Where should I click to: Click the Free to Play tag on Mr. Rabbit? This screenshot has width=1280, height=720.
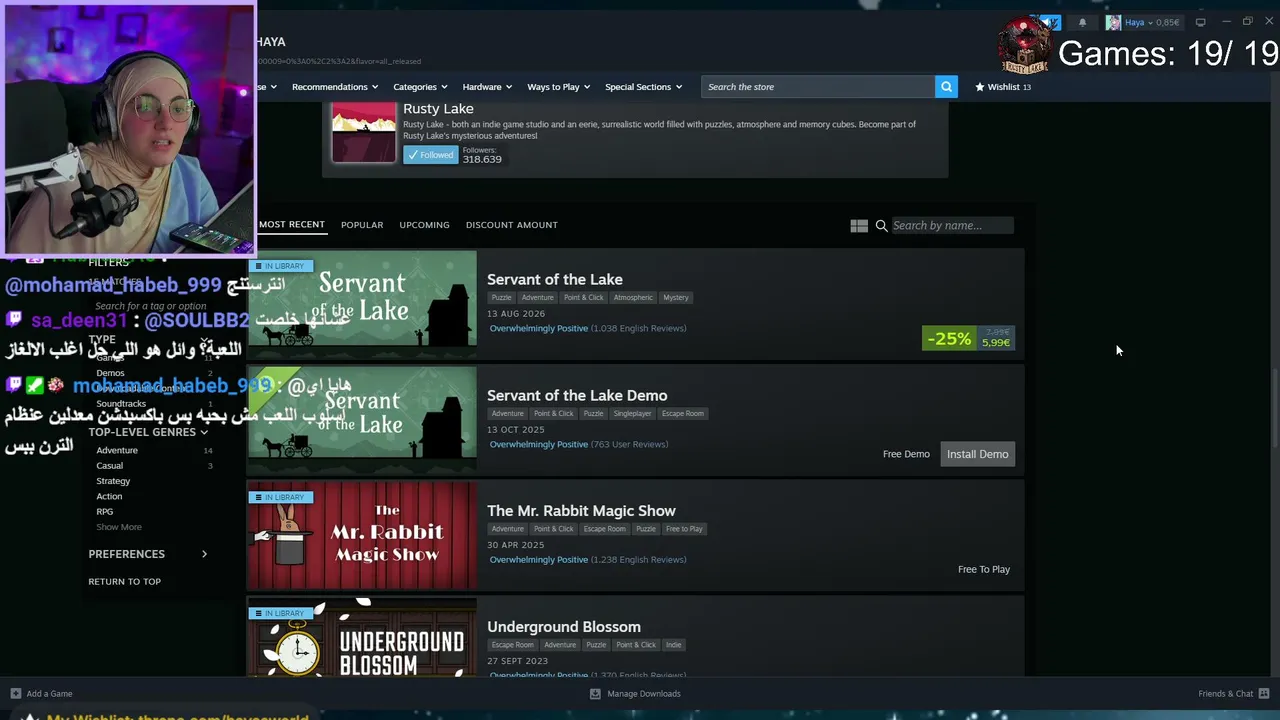click(x=684, y=529)
